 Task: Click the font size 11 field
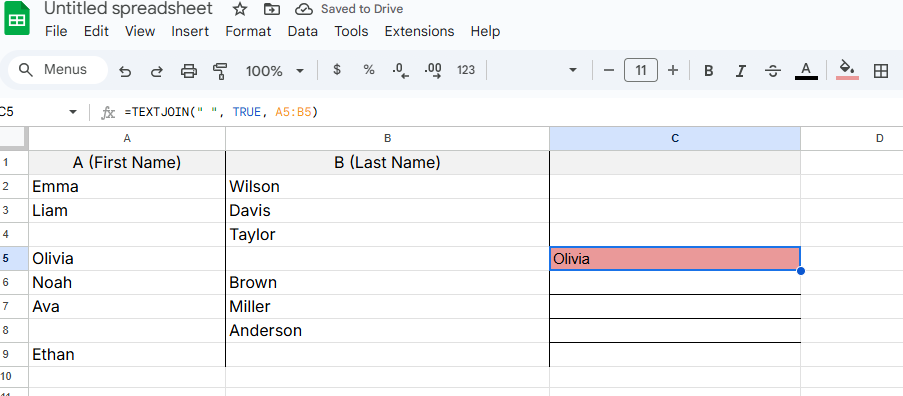tap(640, 70)
